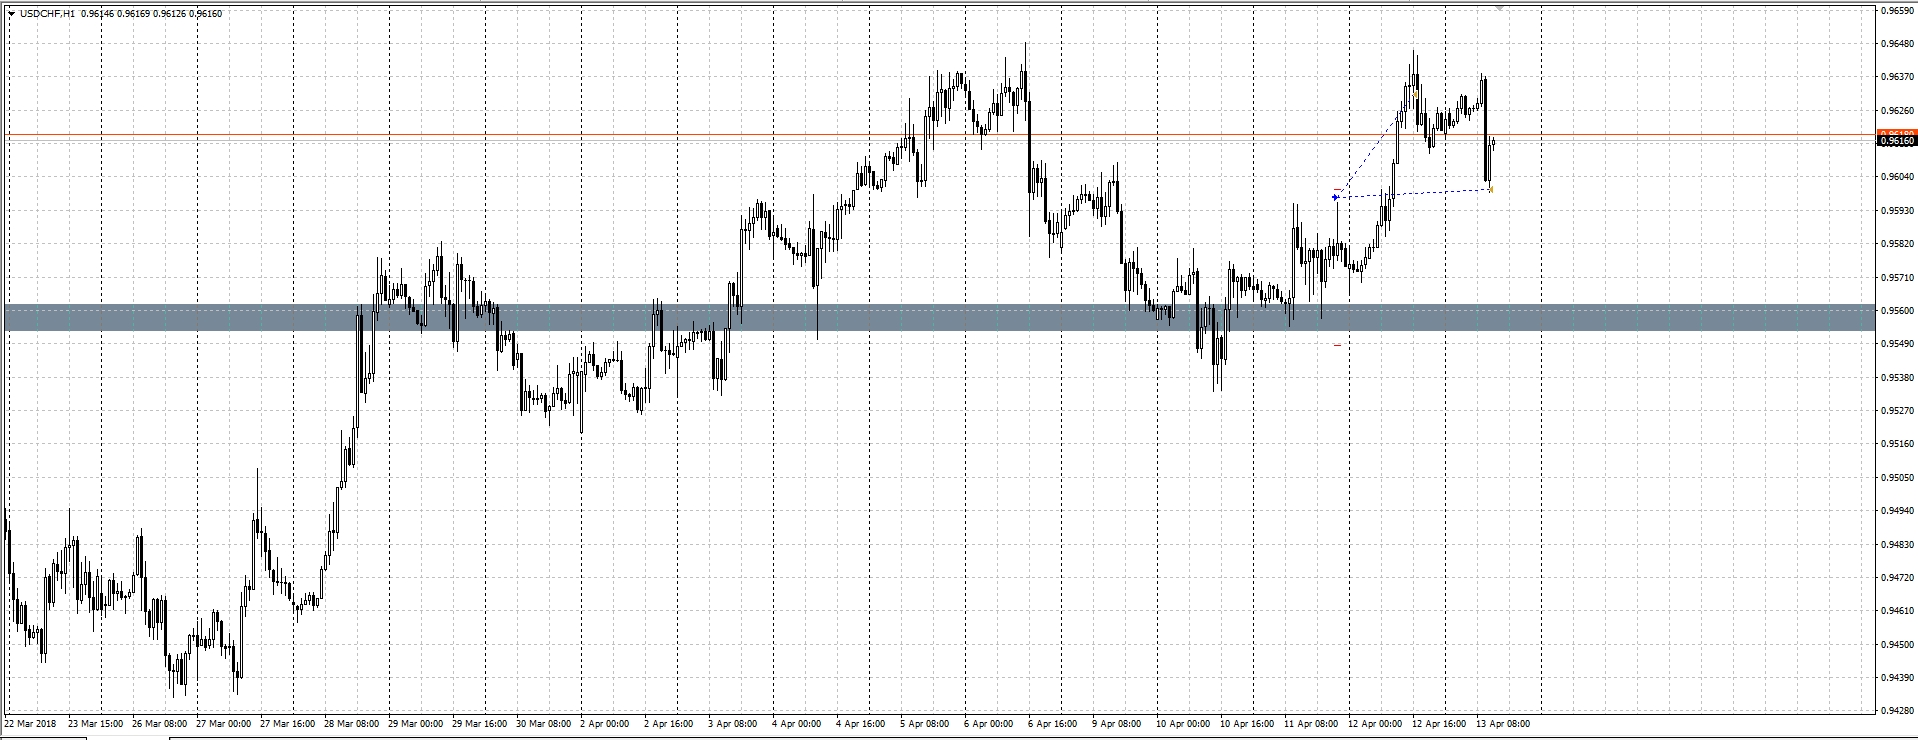Click the 29 Mar 16:00 time axis label
1918x740 pixels.
click(x=480, y=723)
